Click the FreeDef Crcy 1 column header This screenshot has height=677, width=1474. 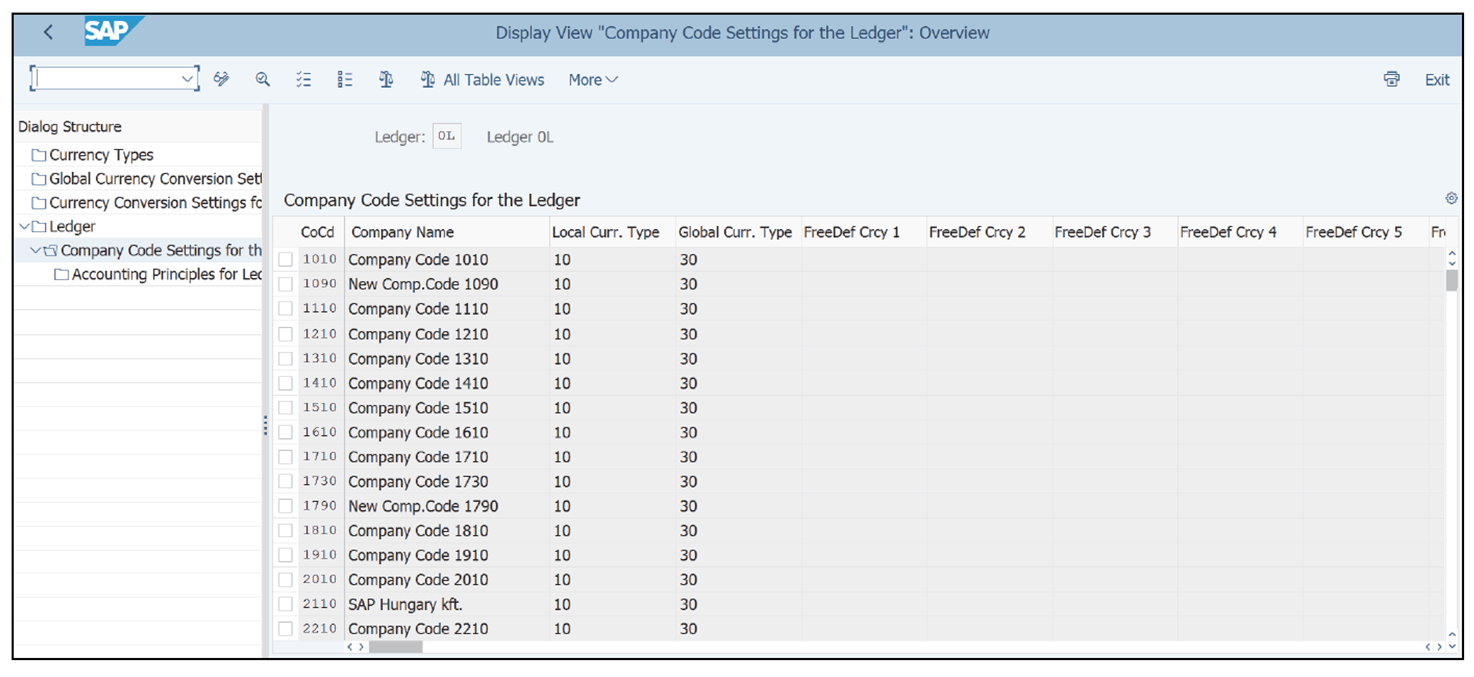coord(864,232)
